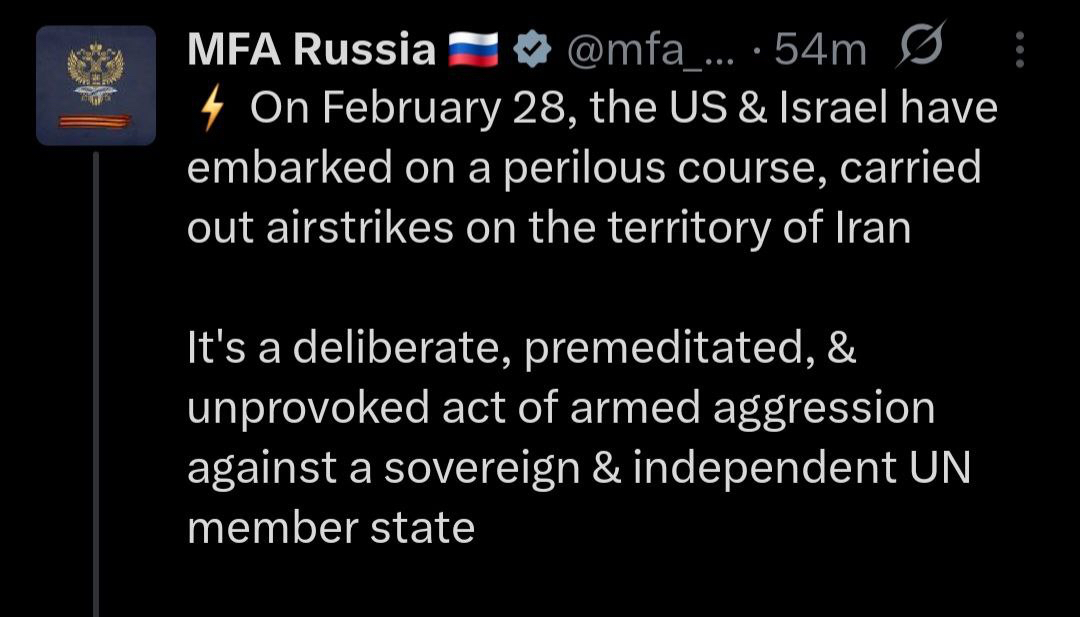Click the word "Iran" in the tweet
This screenshot has height=617, width=1080.
click(874, 229)
